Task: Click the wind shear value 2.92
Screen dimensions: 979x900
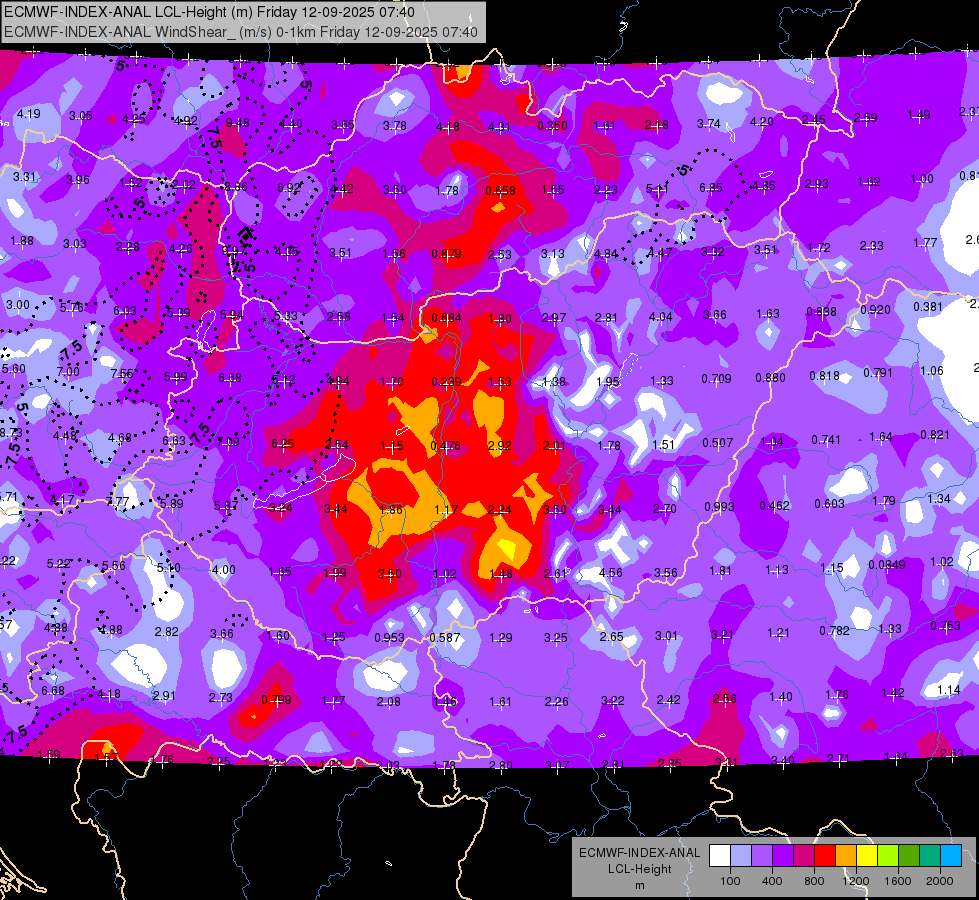Action: click(x=499, y=446)
